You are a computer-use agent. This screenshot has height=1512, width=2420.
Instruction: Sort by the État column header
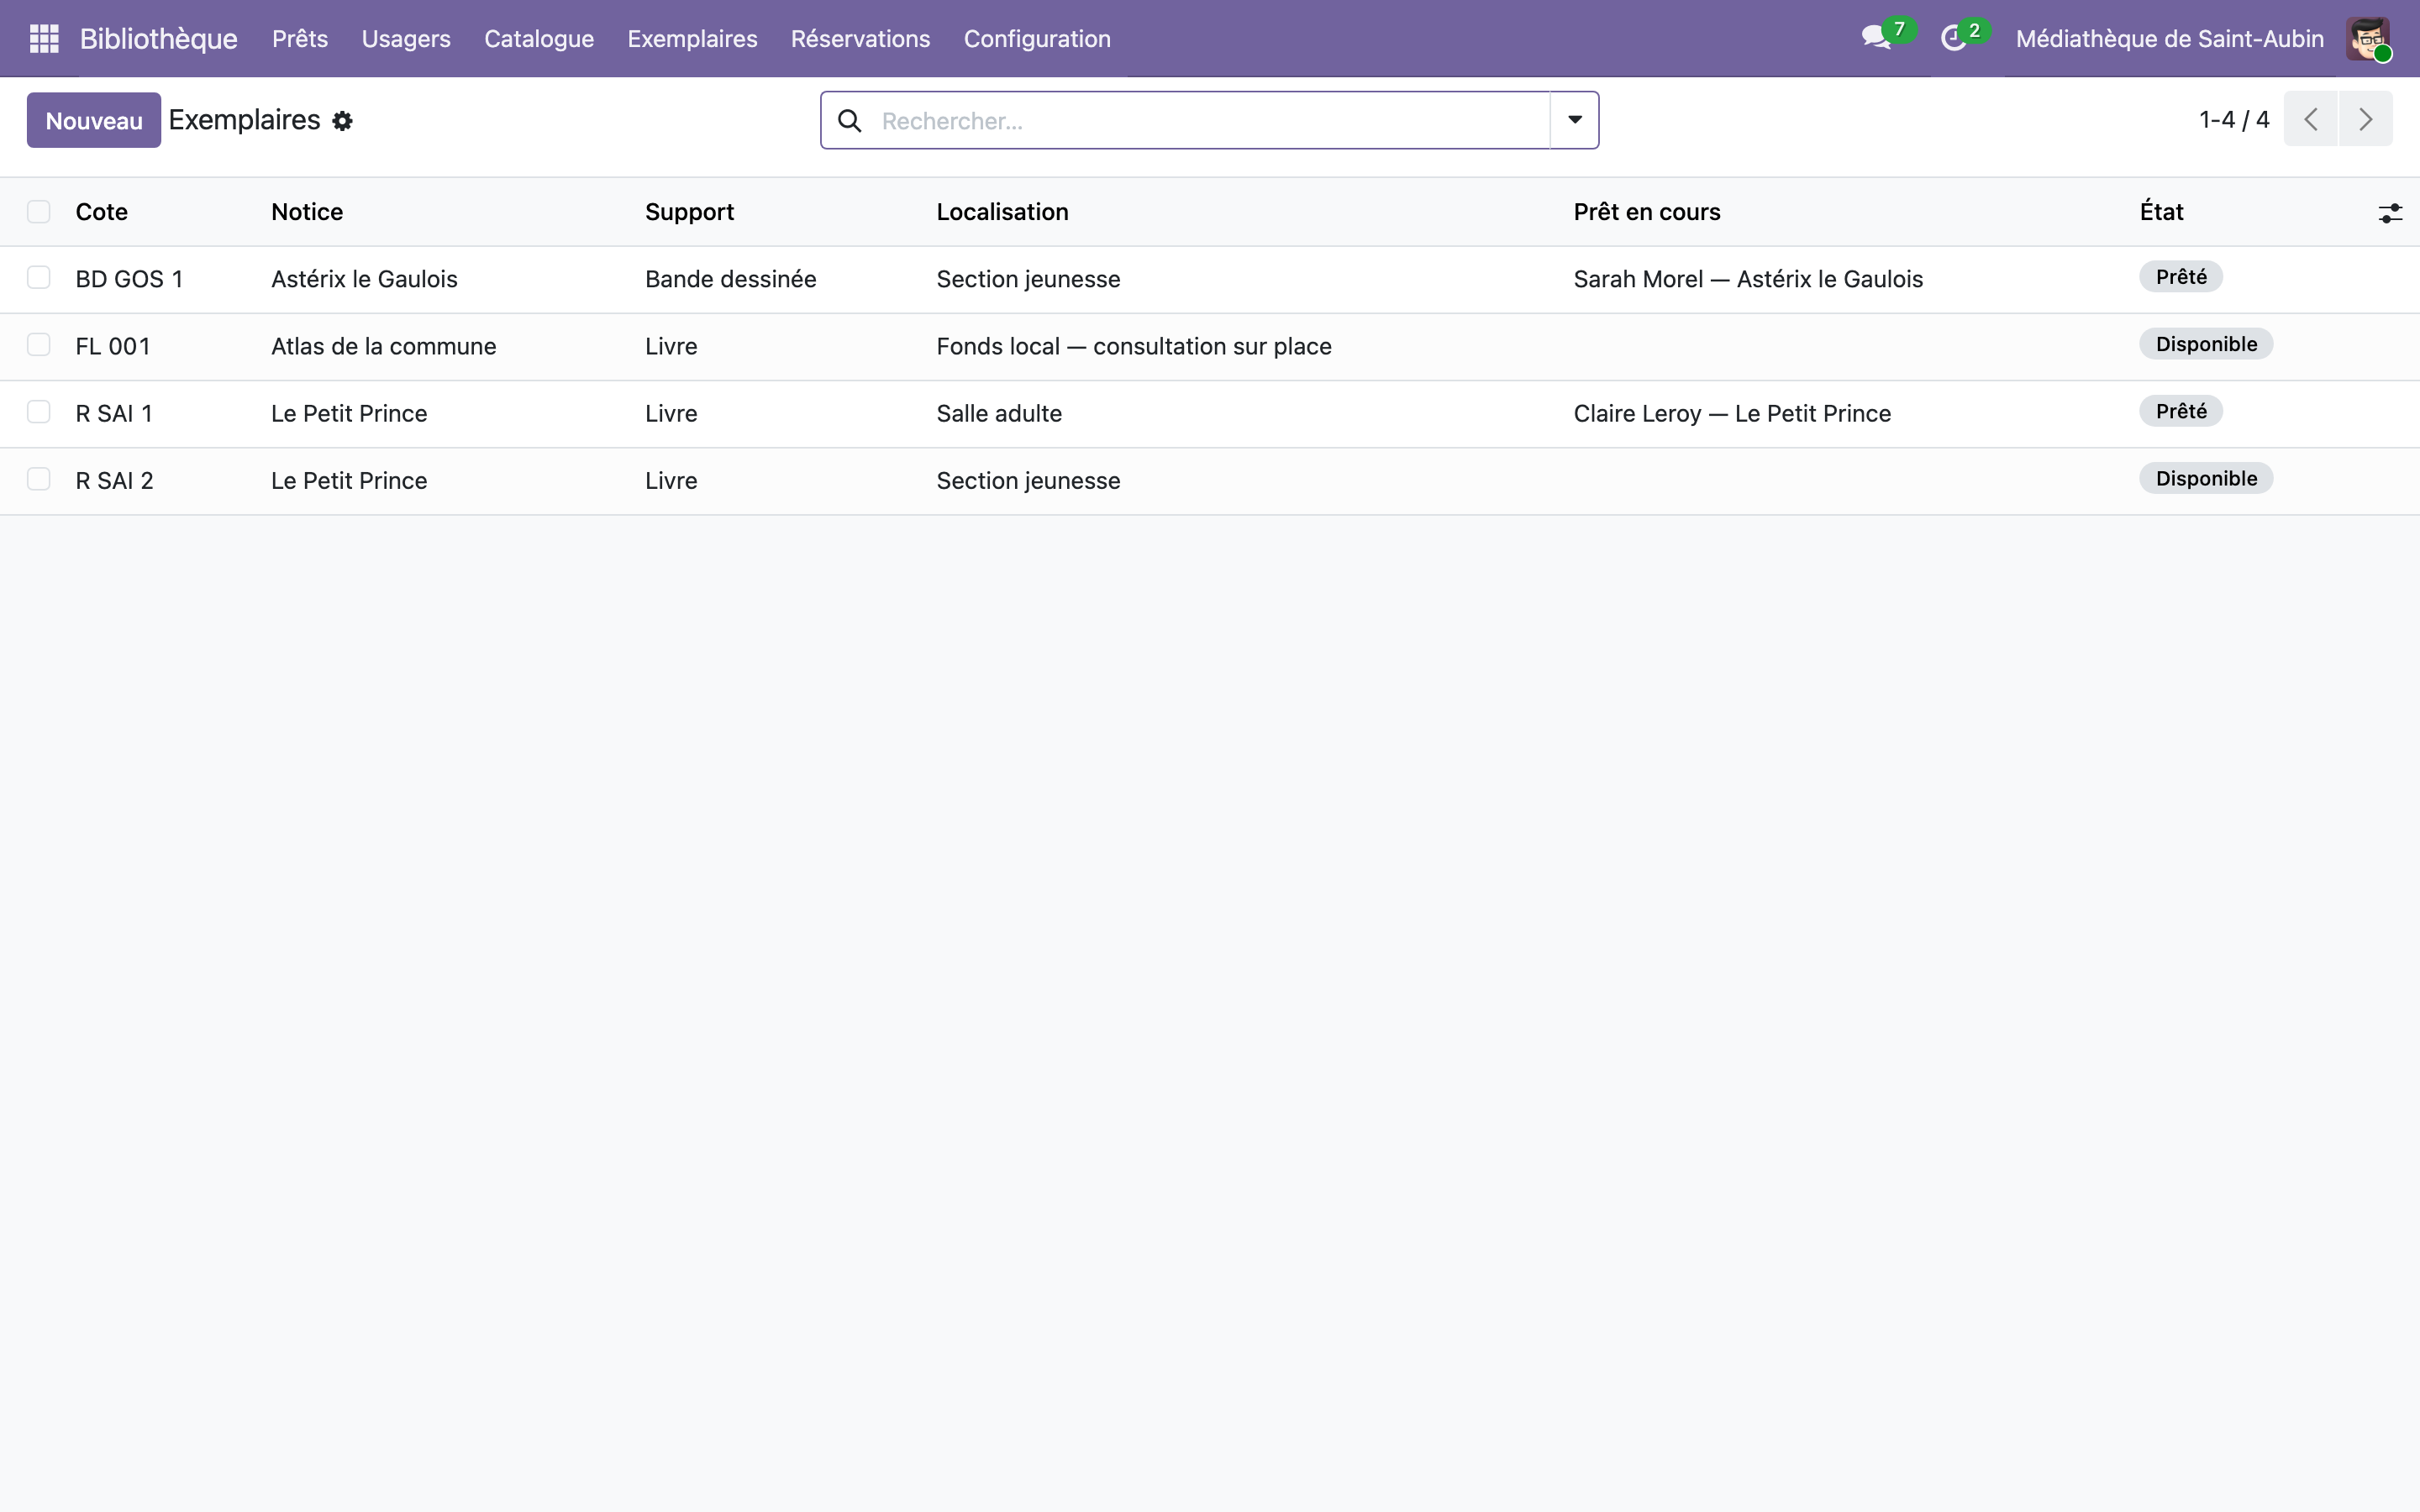2161,212
